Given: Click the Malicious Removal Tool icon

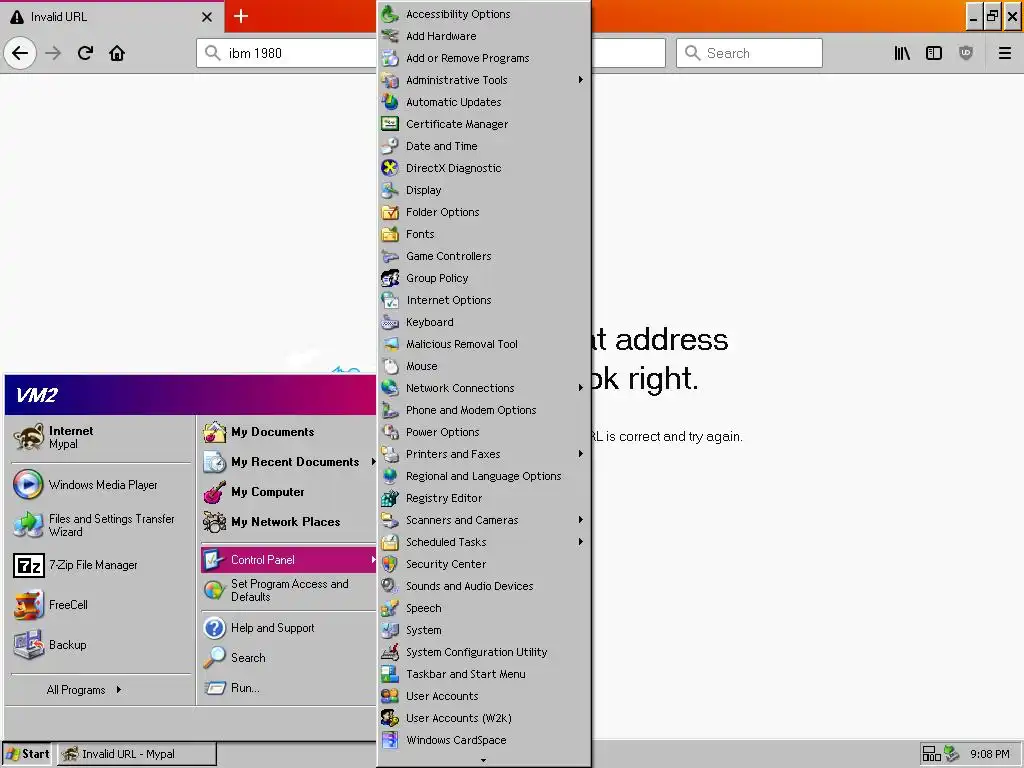Looking at the screenshot, I should pos(390,344).
